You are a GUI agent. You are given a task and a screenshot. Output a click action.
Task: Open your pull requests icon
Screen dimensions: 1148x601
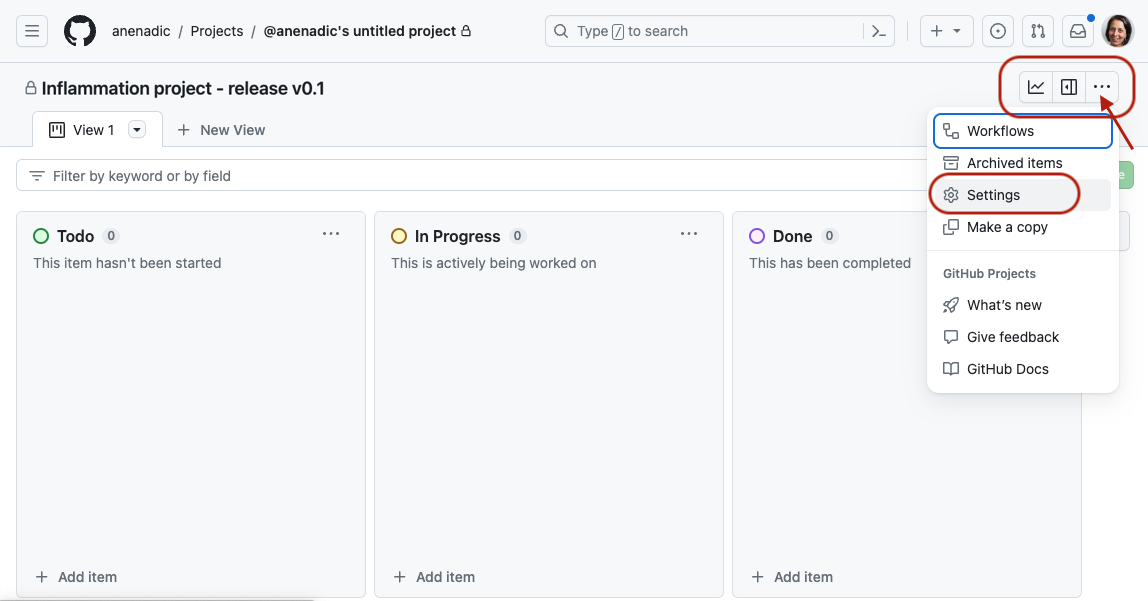1037,31
